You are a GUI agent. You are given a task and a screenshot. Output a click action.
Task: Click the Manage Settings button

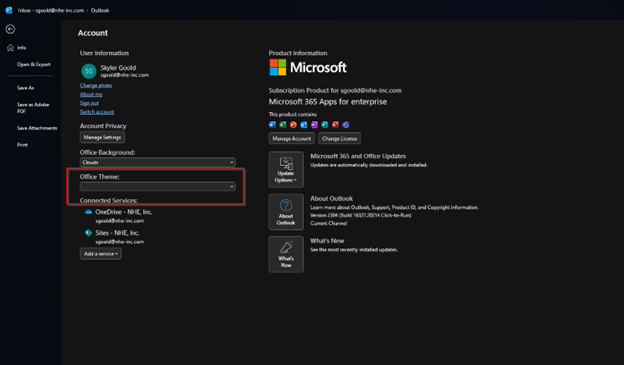(x=102, y=137)
